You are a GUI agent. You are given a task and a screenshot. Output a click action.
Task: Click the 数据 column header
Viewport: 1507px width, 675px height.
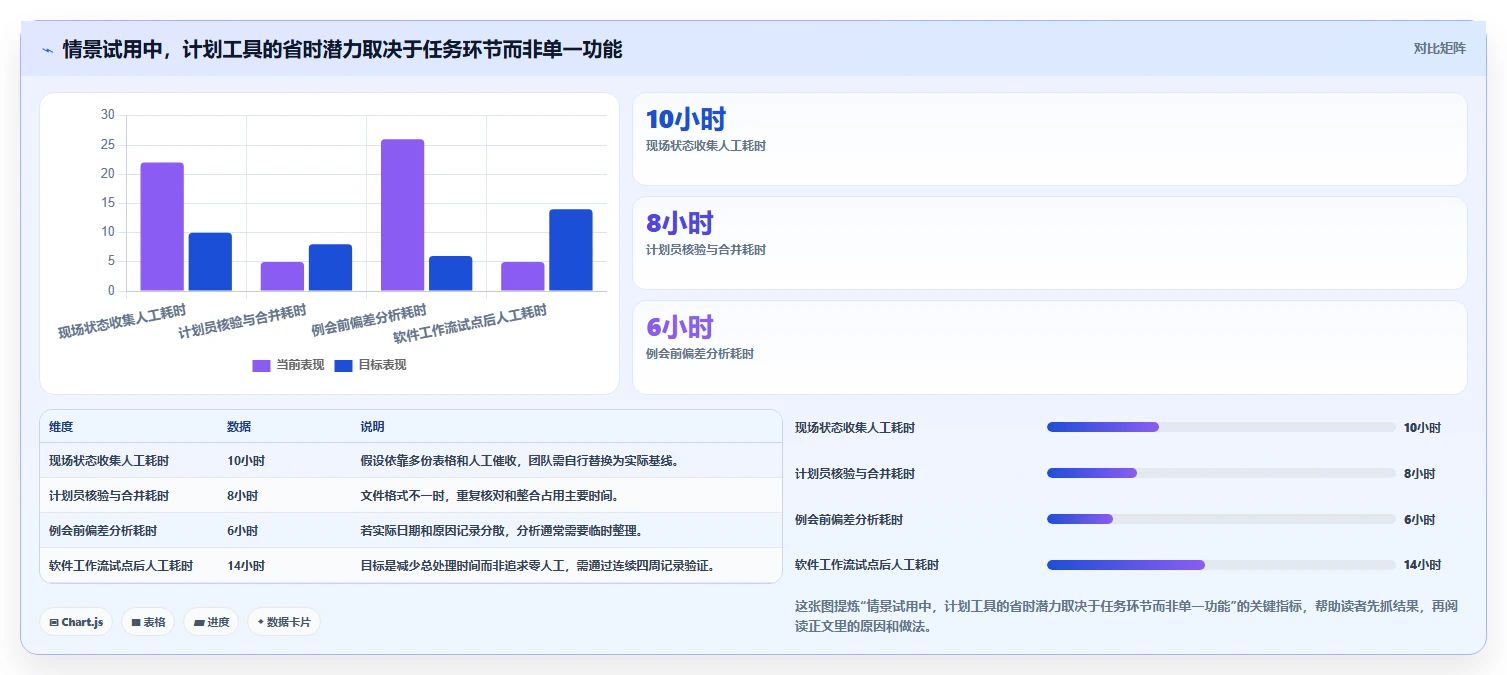coord(239,427)
